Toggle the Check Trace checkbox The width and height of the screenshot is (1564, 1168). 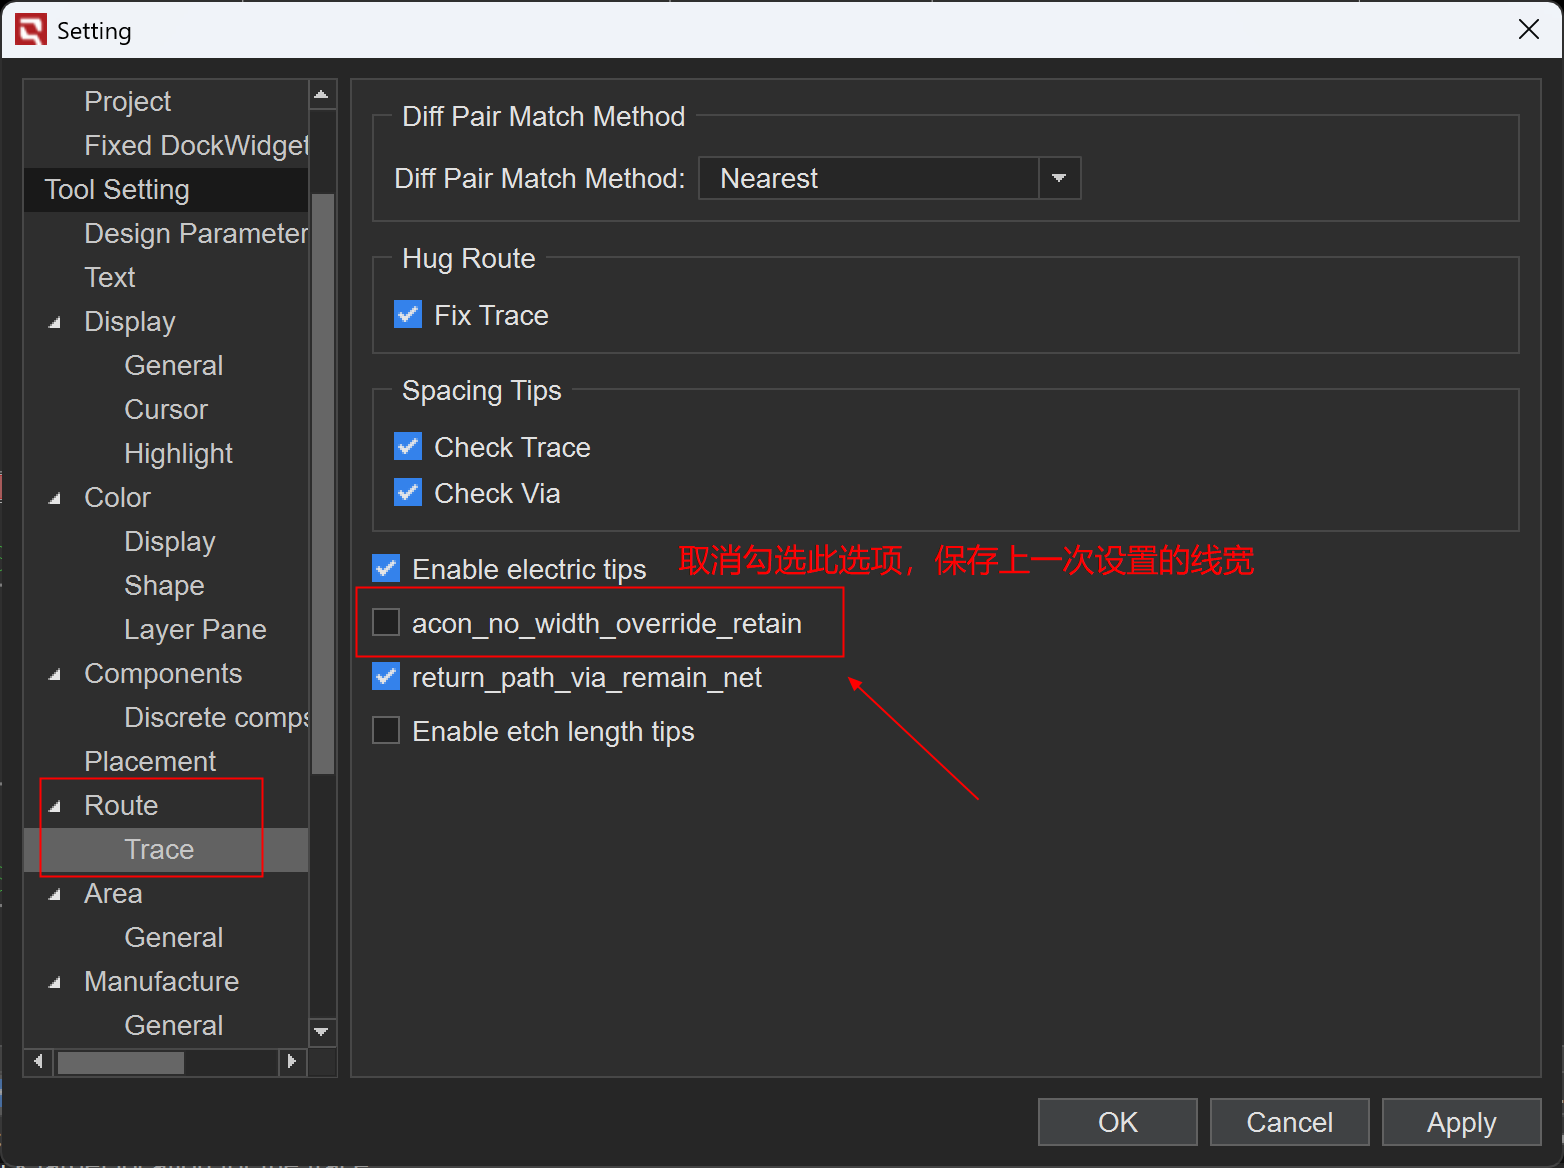click(408, 446)
